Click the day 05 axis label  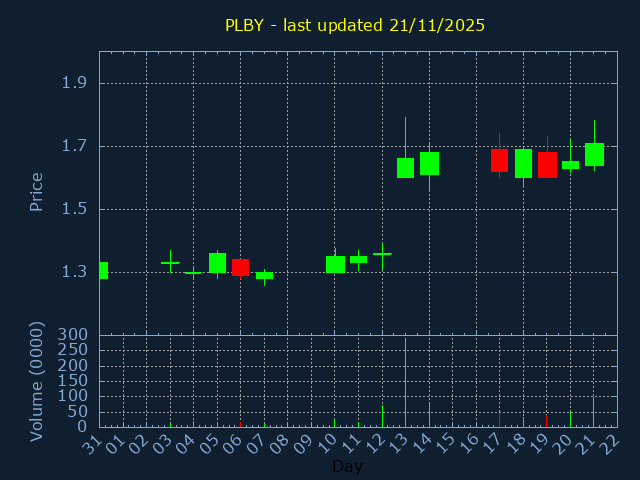pyautogui.click(x=211, y=444)
